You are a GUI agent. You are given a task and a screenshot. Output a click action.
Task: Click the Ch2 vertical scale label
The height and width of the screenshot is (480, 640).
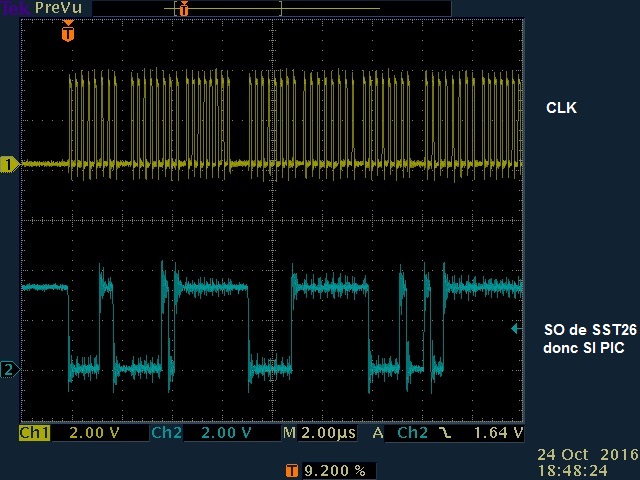pyautogui.click(x=167, y=433)
